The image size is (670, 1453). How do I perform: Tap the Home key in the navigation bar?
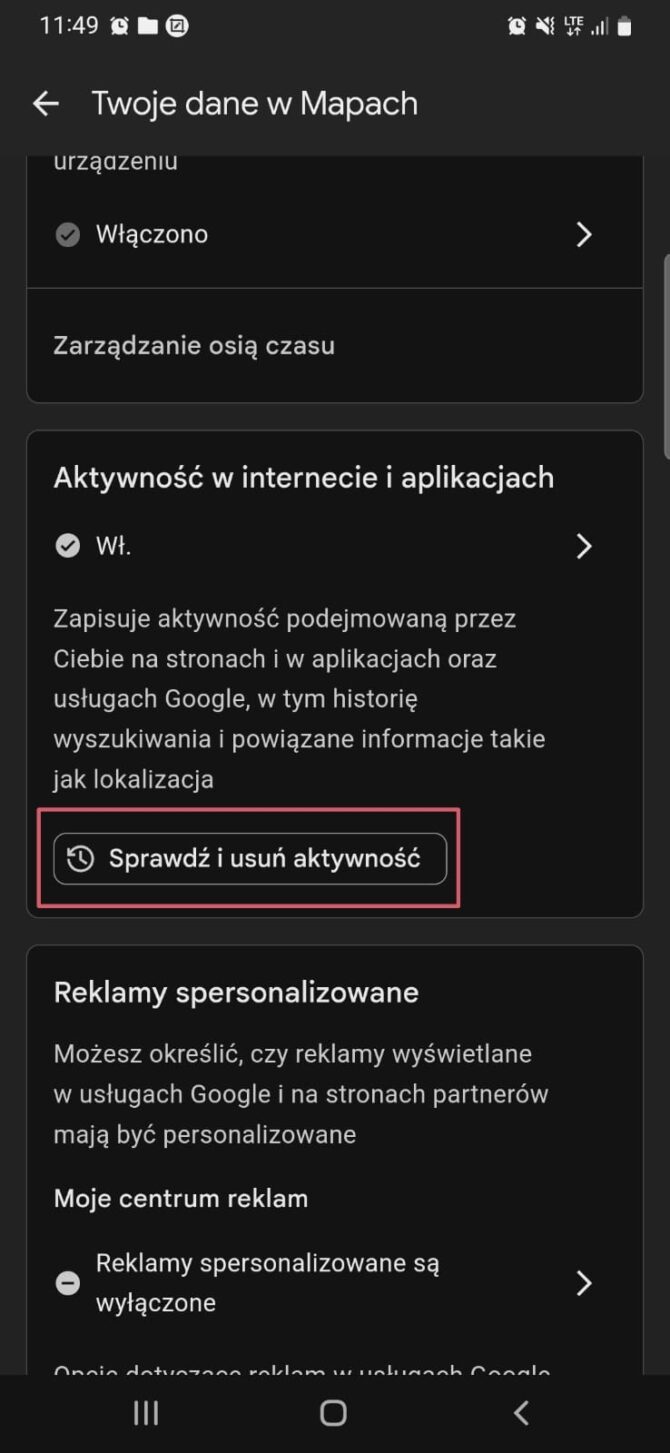click(x=335, y=1412)
